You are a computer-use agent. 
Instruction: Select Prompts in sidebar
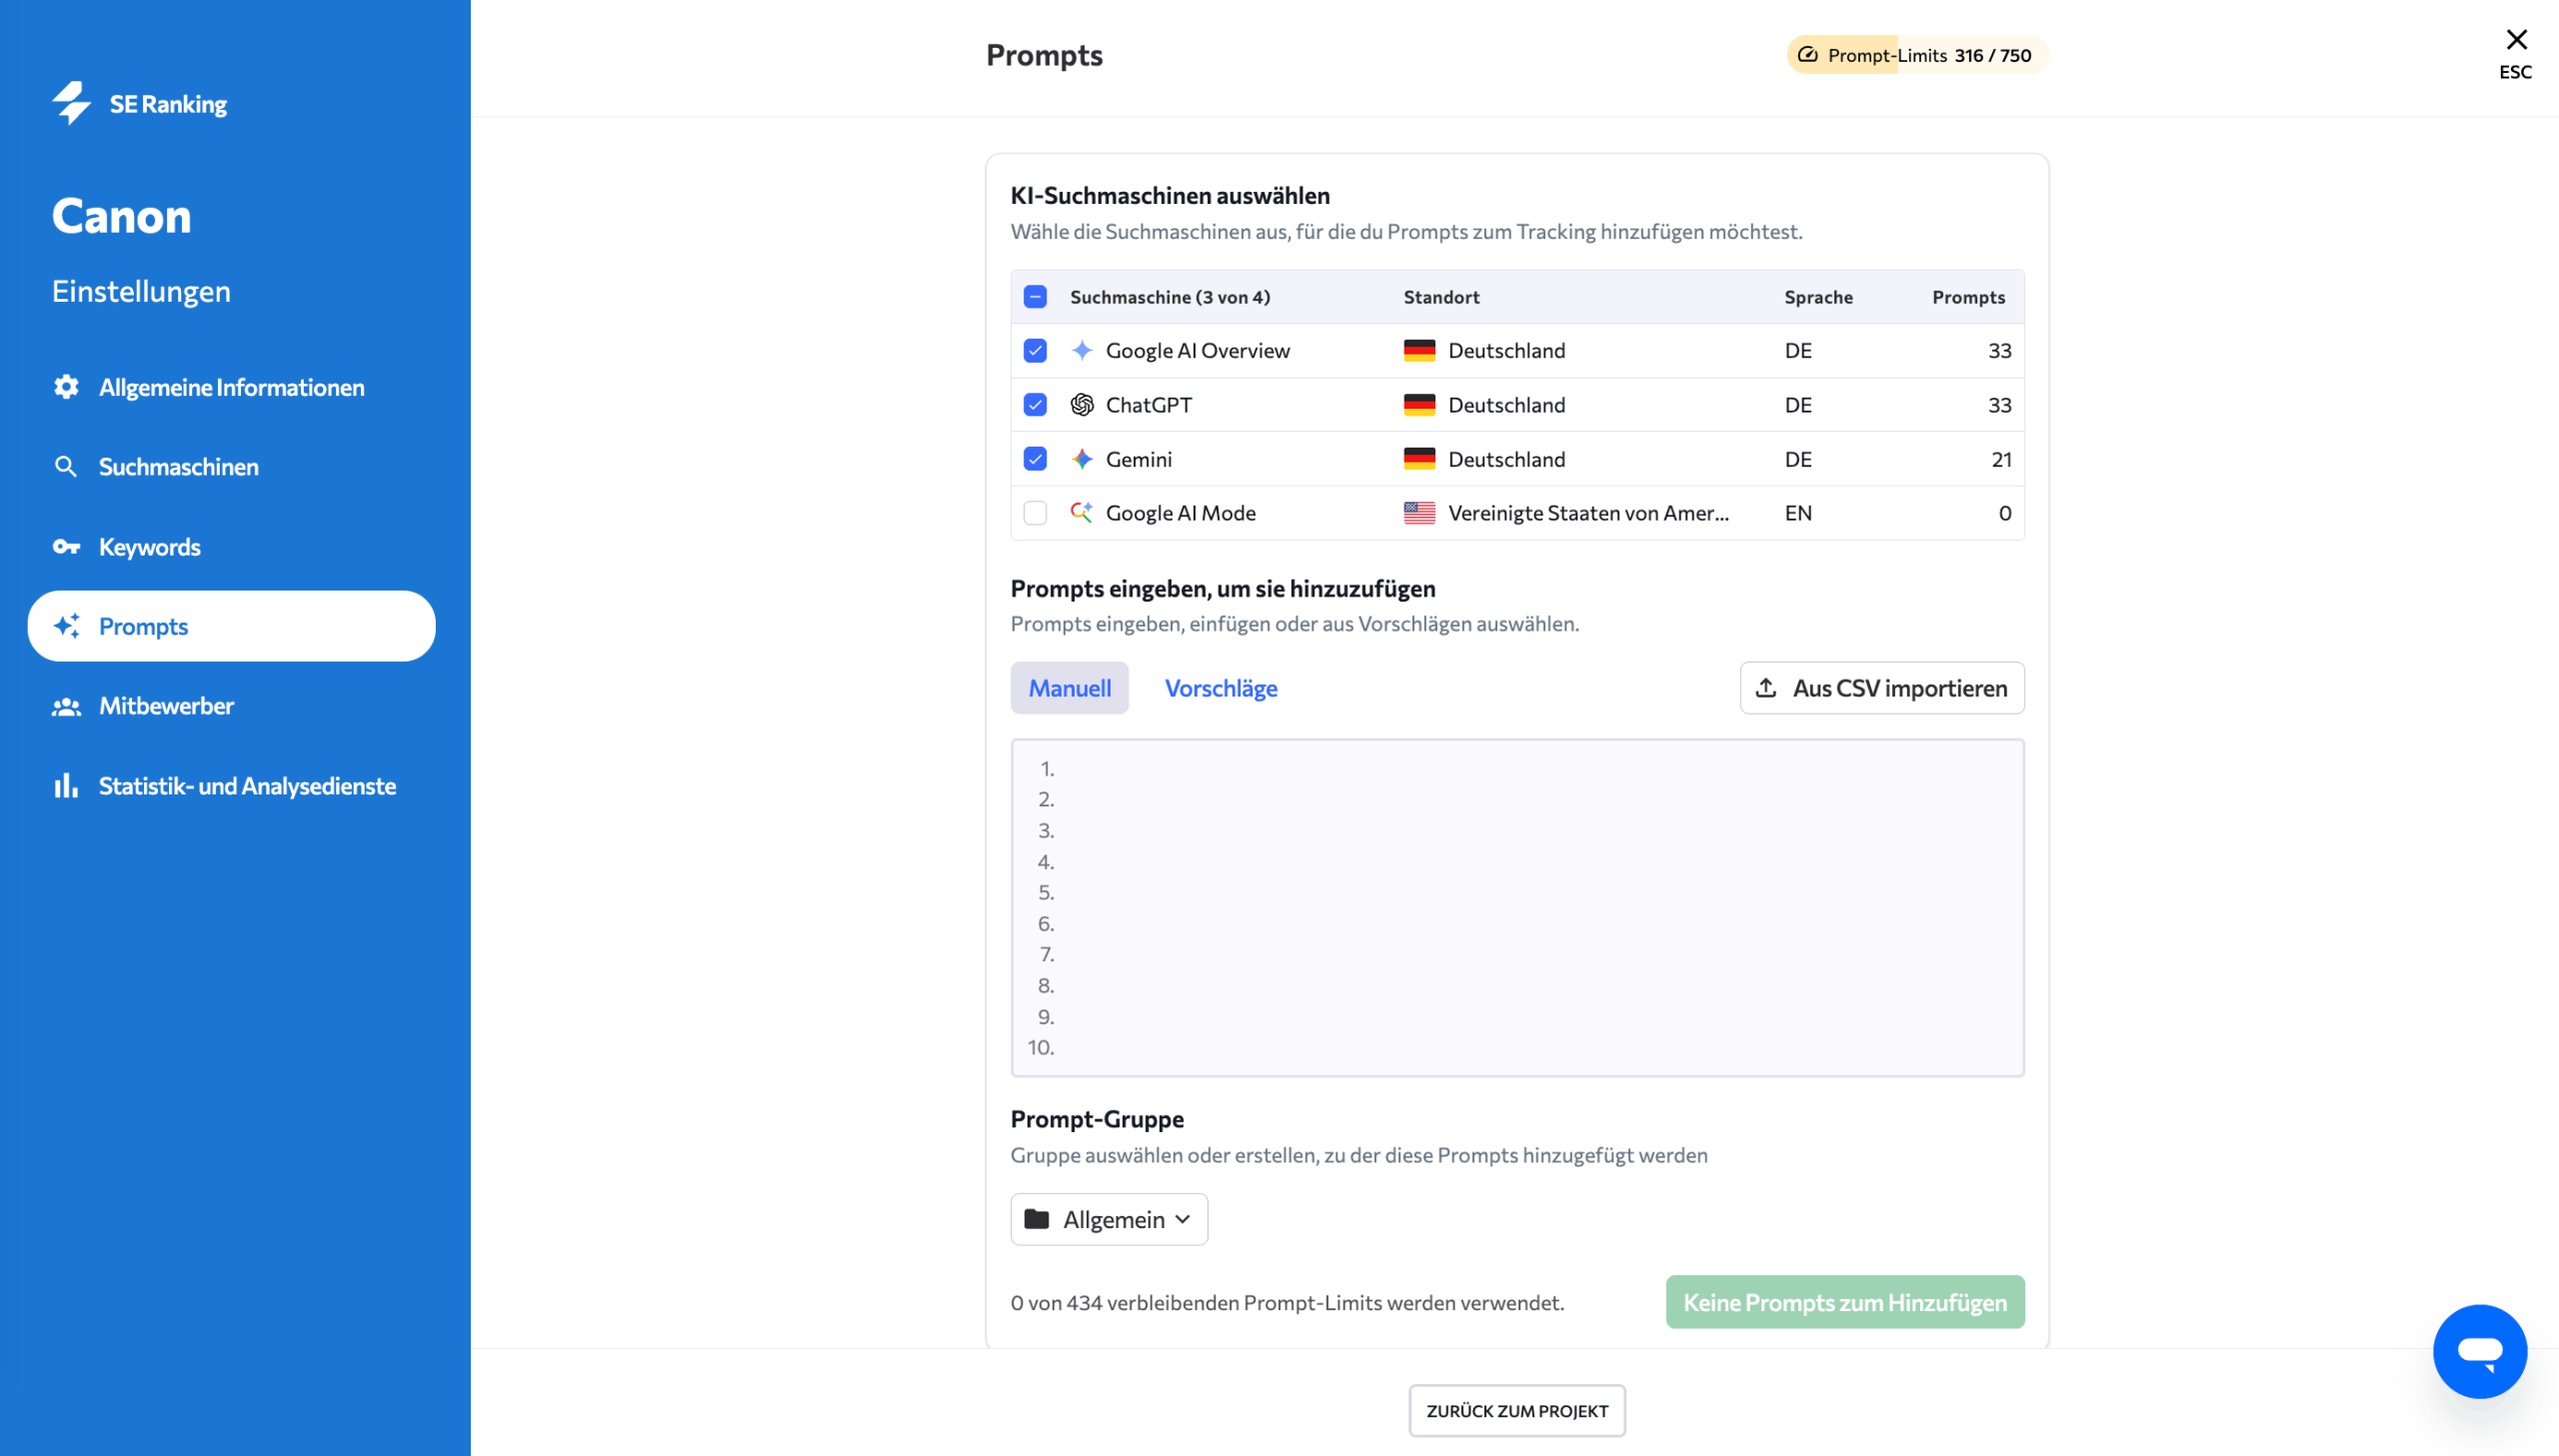tap(231, 626)
